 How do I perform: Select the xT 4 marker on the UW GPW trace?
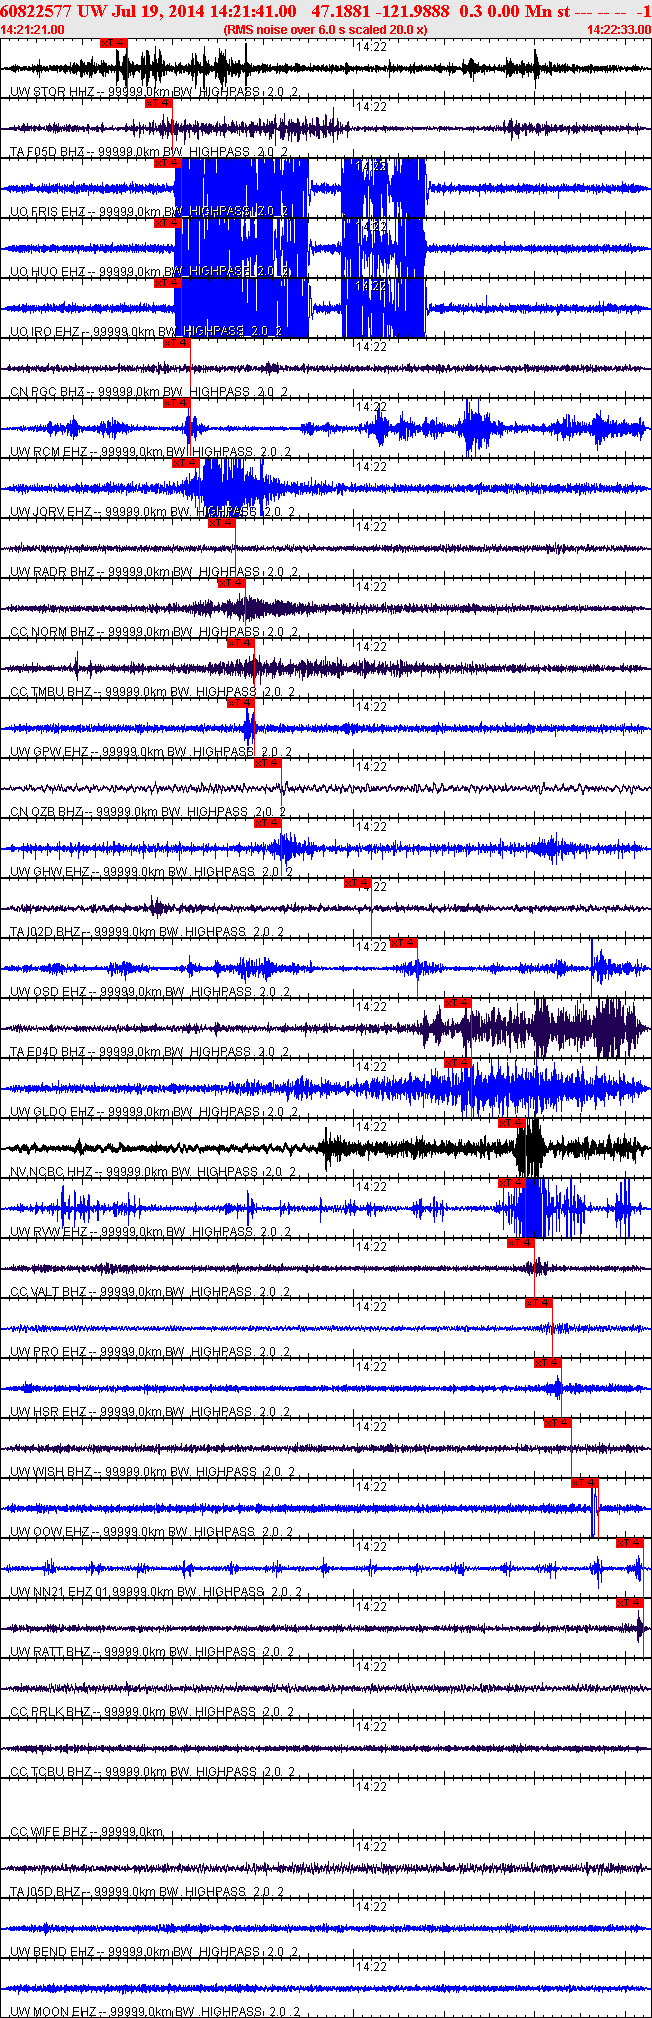[x=241, y=703]
